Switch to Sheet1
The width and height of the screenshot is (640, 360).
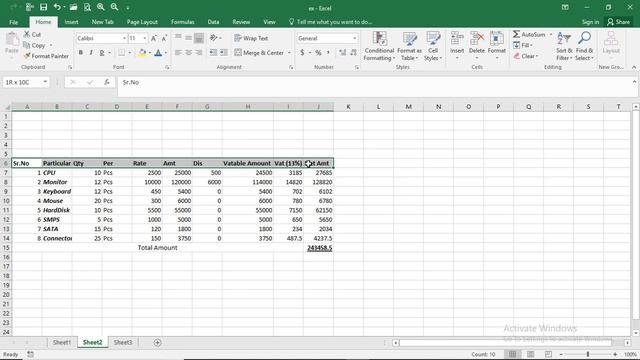coord(62,342)
